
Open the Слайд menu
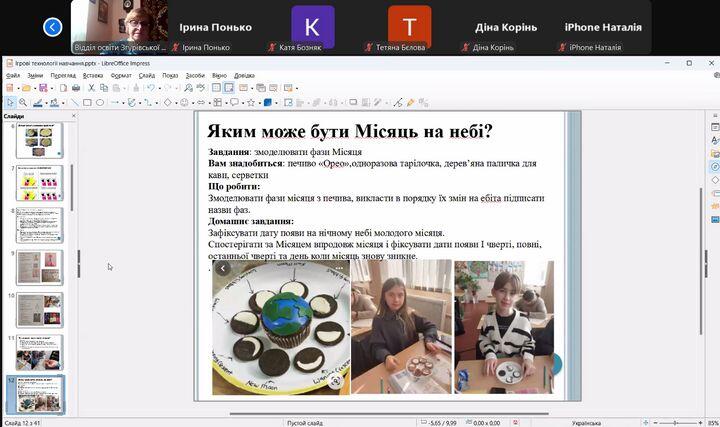point(146,75)
